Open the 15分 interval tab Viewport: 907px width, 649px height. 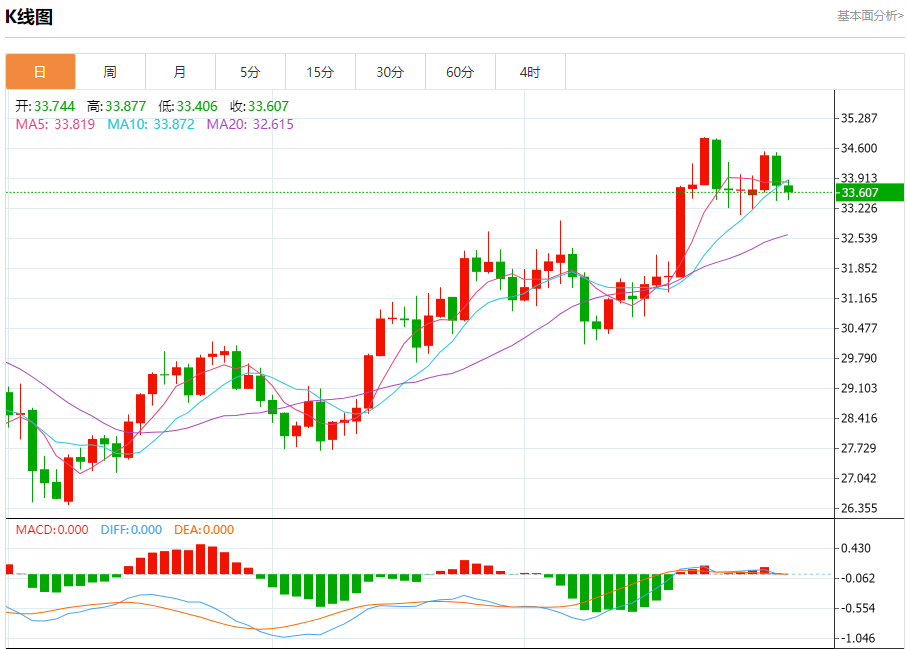coord(320,72)
